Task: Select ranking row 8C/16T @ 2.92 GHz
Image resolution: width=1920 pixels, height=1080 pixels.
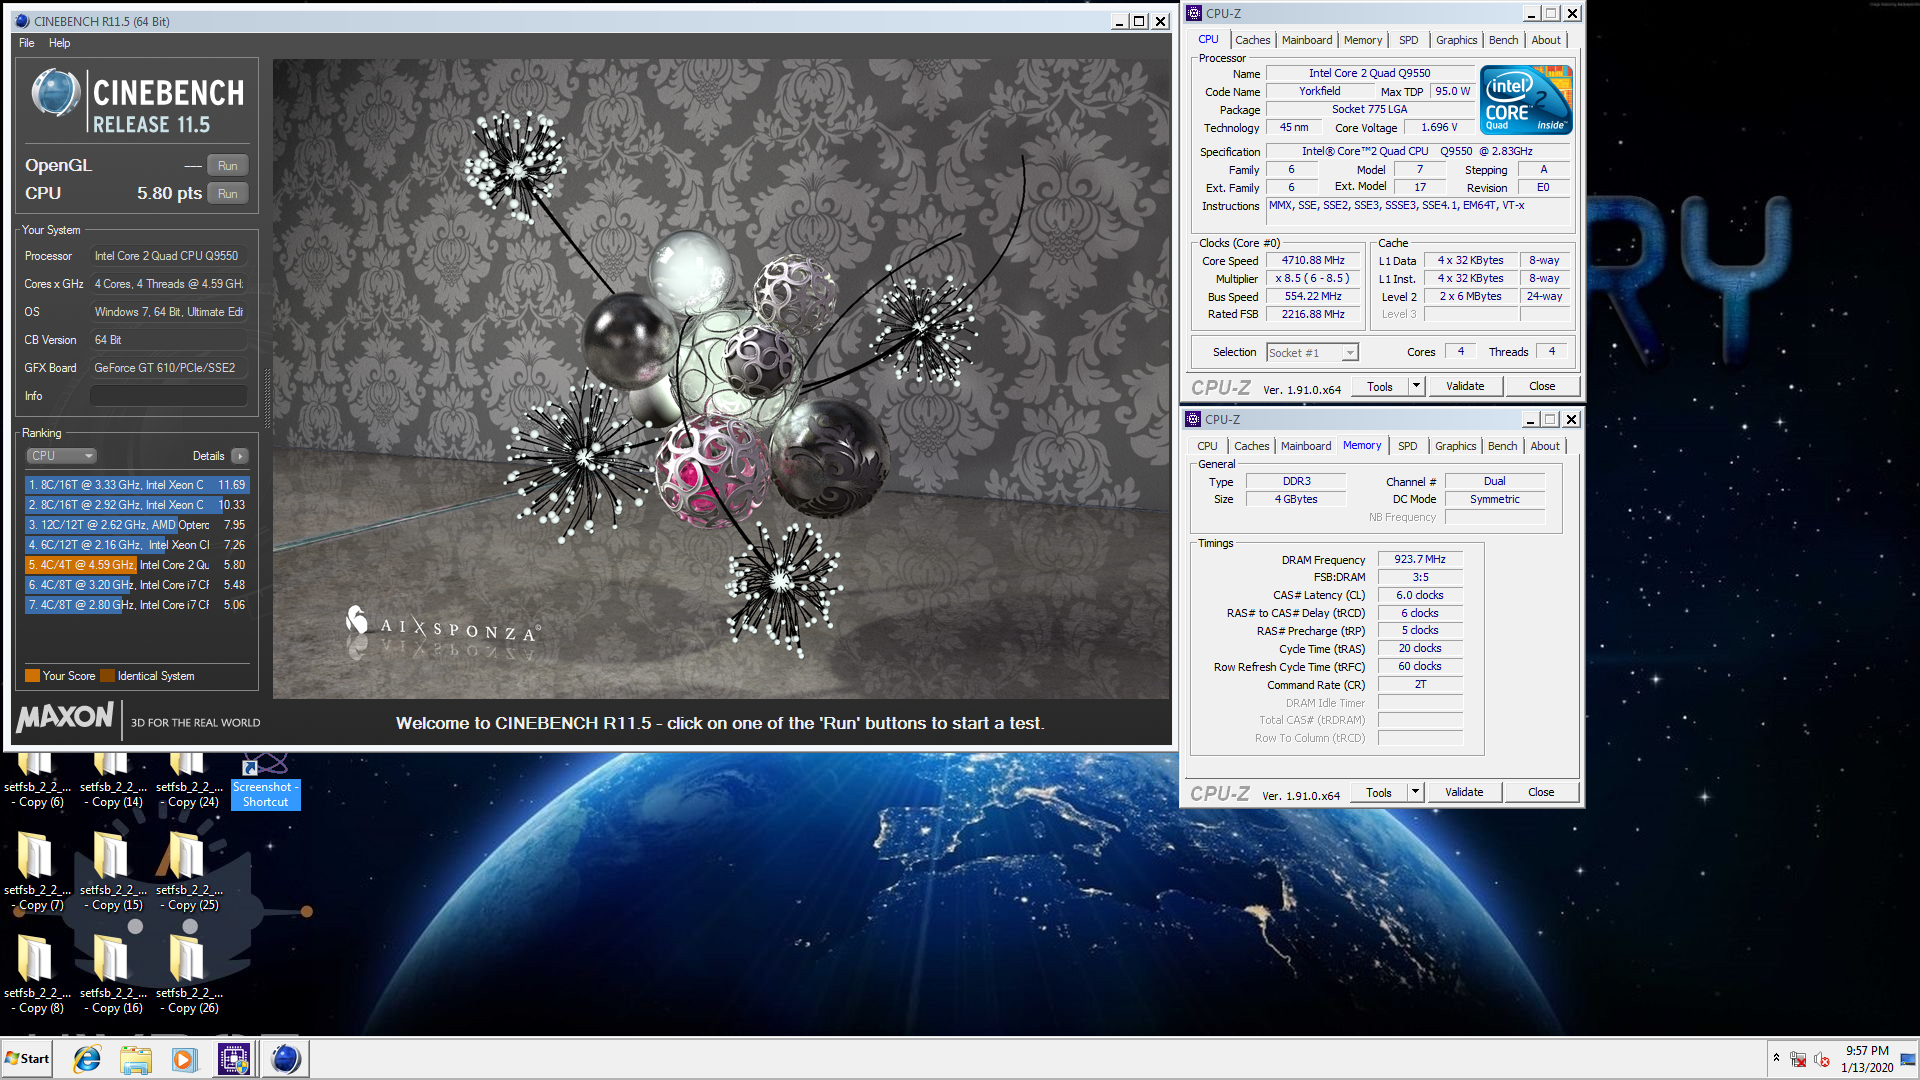Action: click(x=137, y=505)
